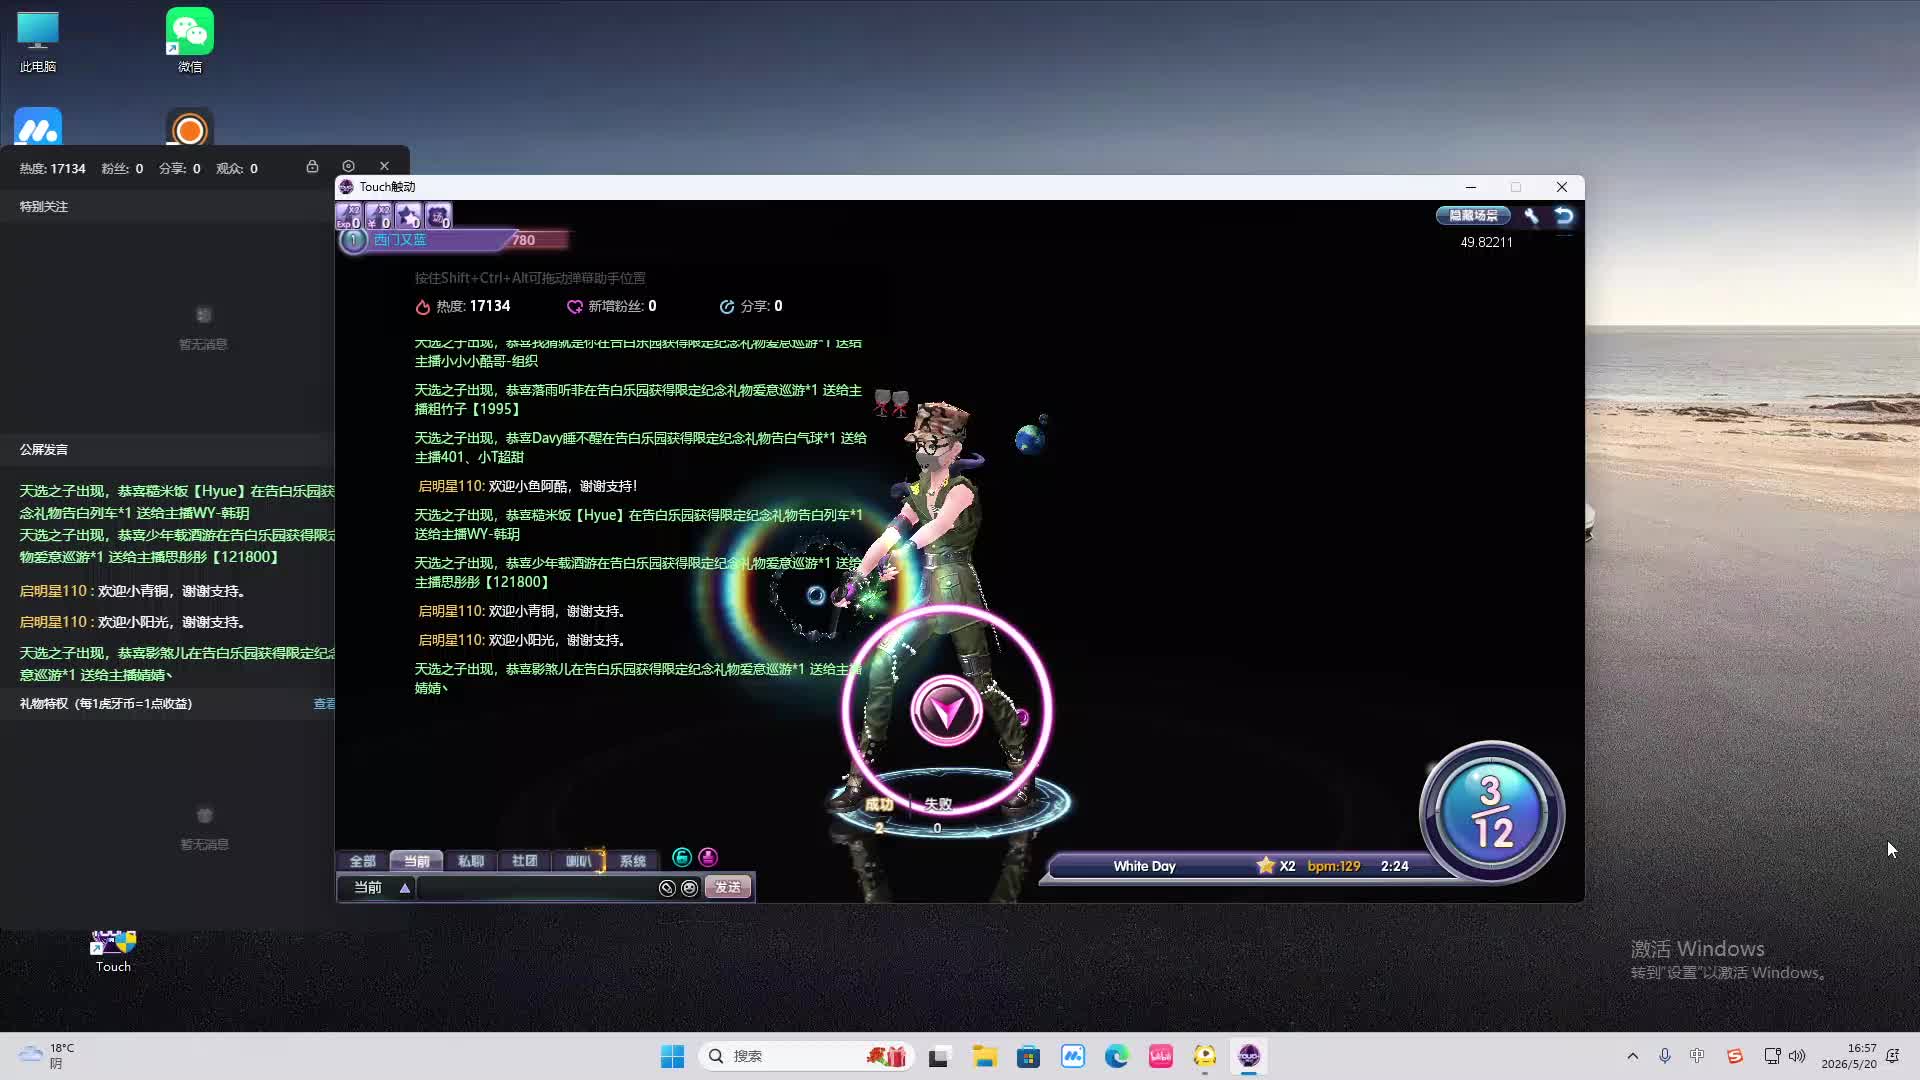1920x1080 pixels.
Task: Send the chat with 发送 button
Action: tap(728, 887)
